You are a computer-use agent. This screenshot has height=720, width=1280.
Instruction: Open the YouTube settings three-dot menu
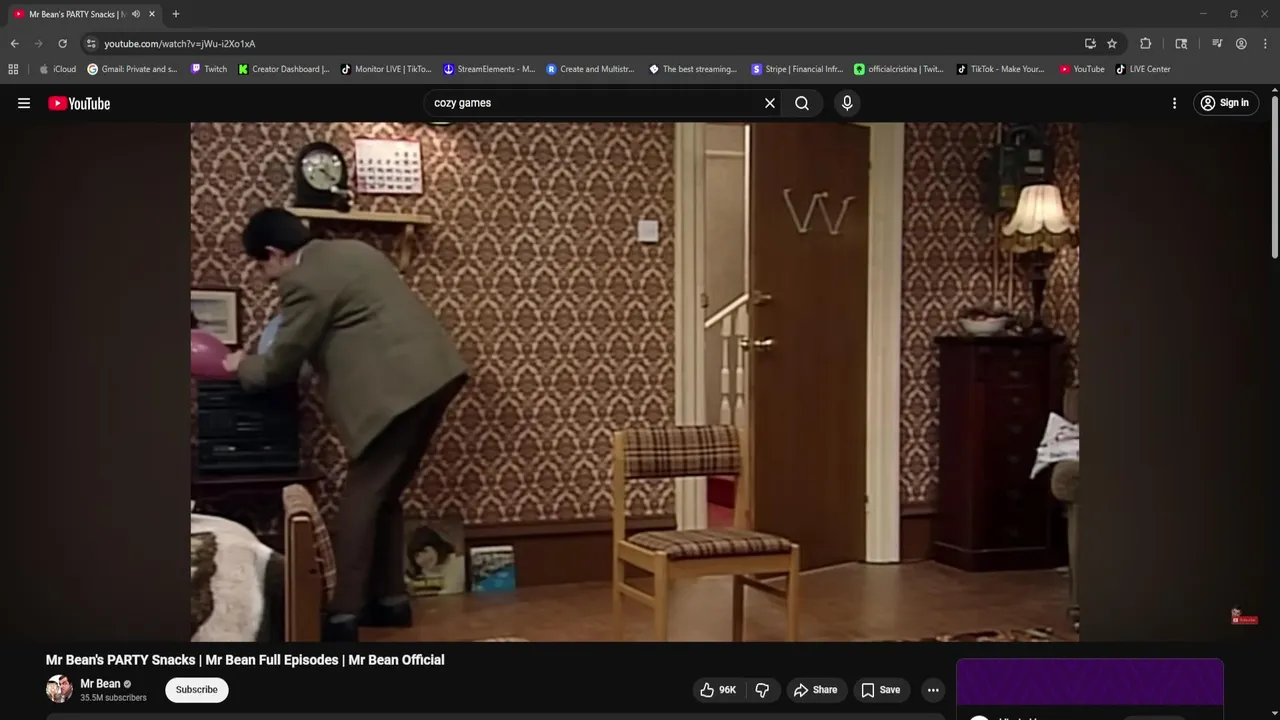tap(1174, 103)
